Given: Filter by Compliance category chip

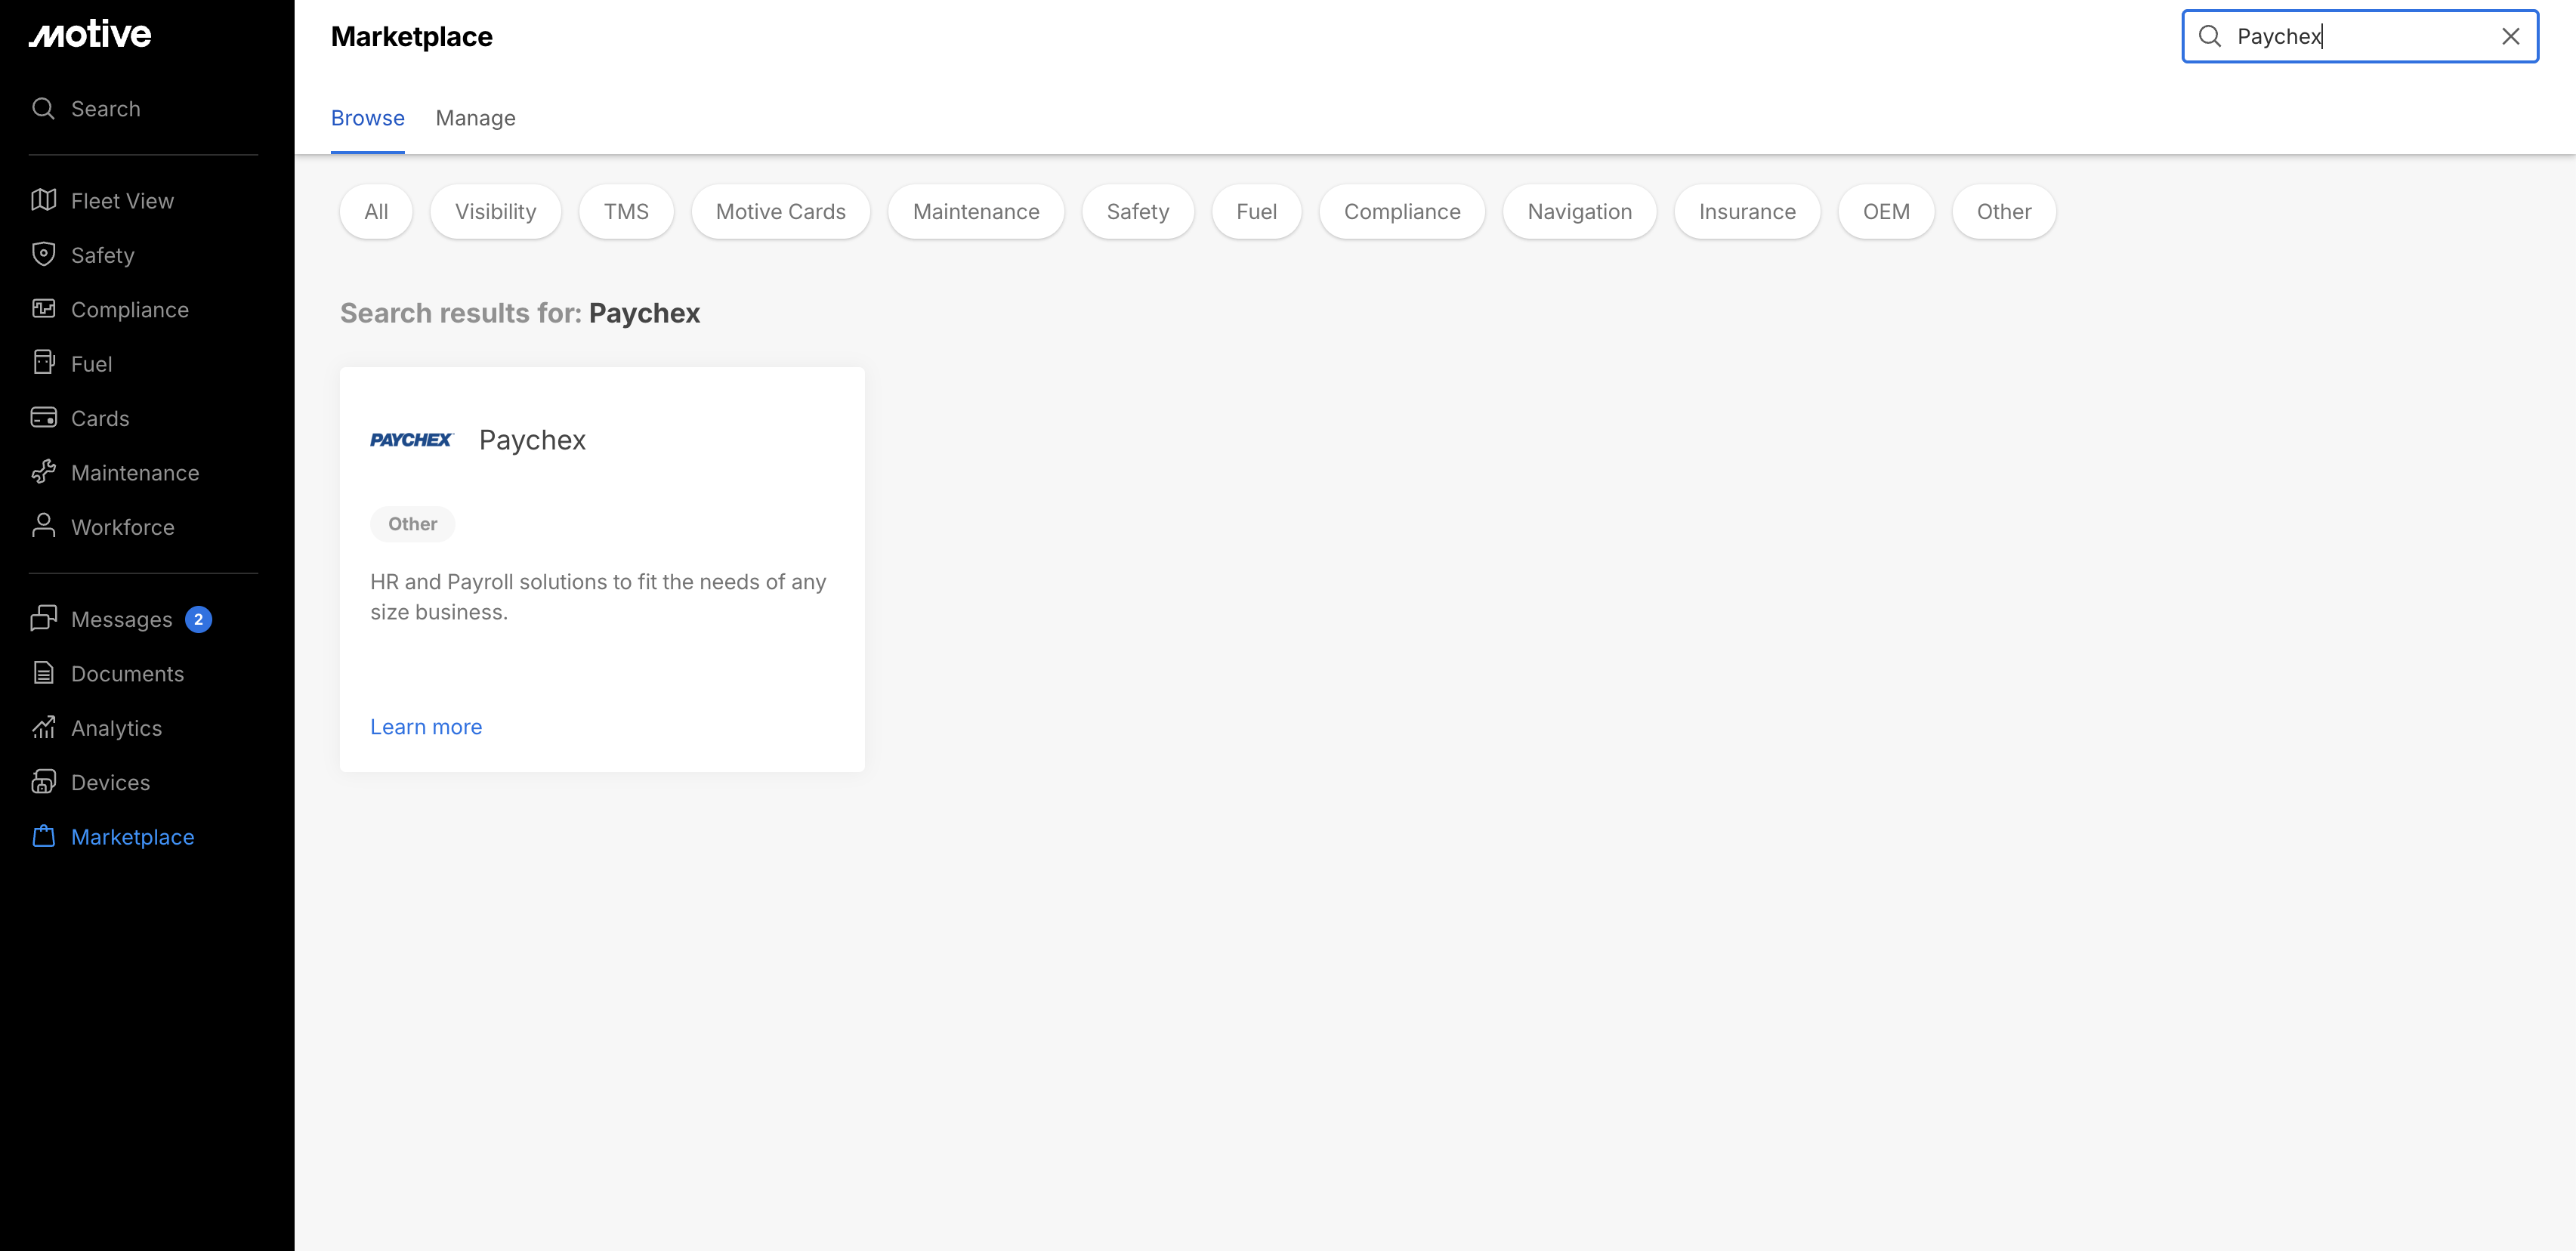Looking at the screenshot, I should pyautogui.click(x=1402, y=211).
